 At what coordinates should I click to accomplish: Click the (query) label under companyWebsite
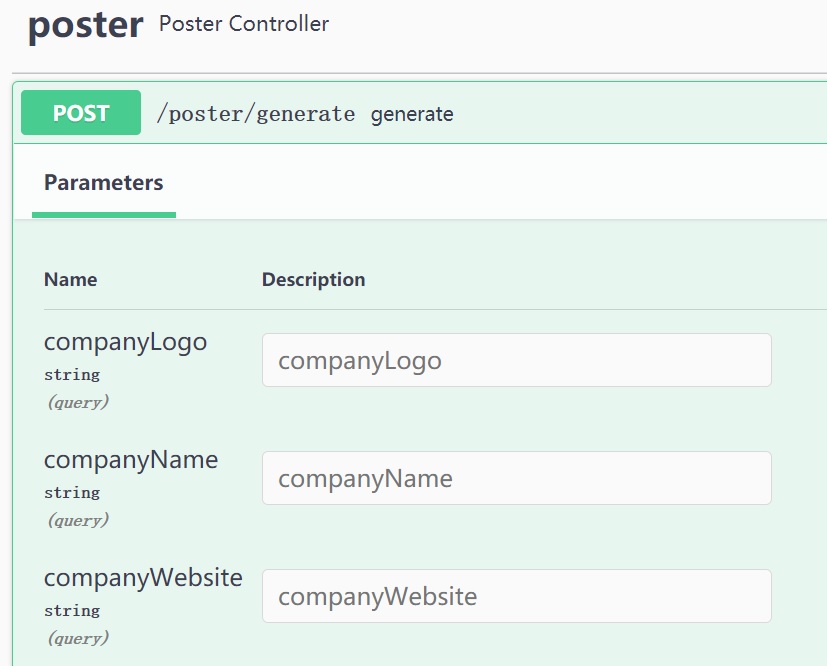[77, 638]
